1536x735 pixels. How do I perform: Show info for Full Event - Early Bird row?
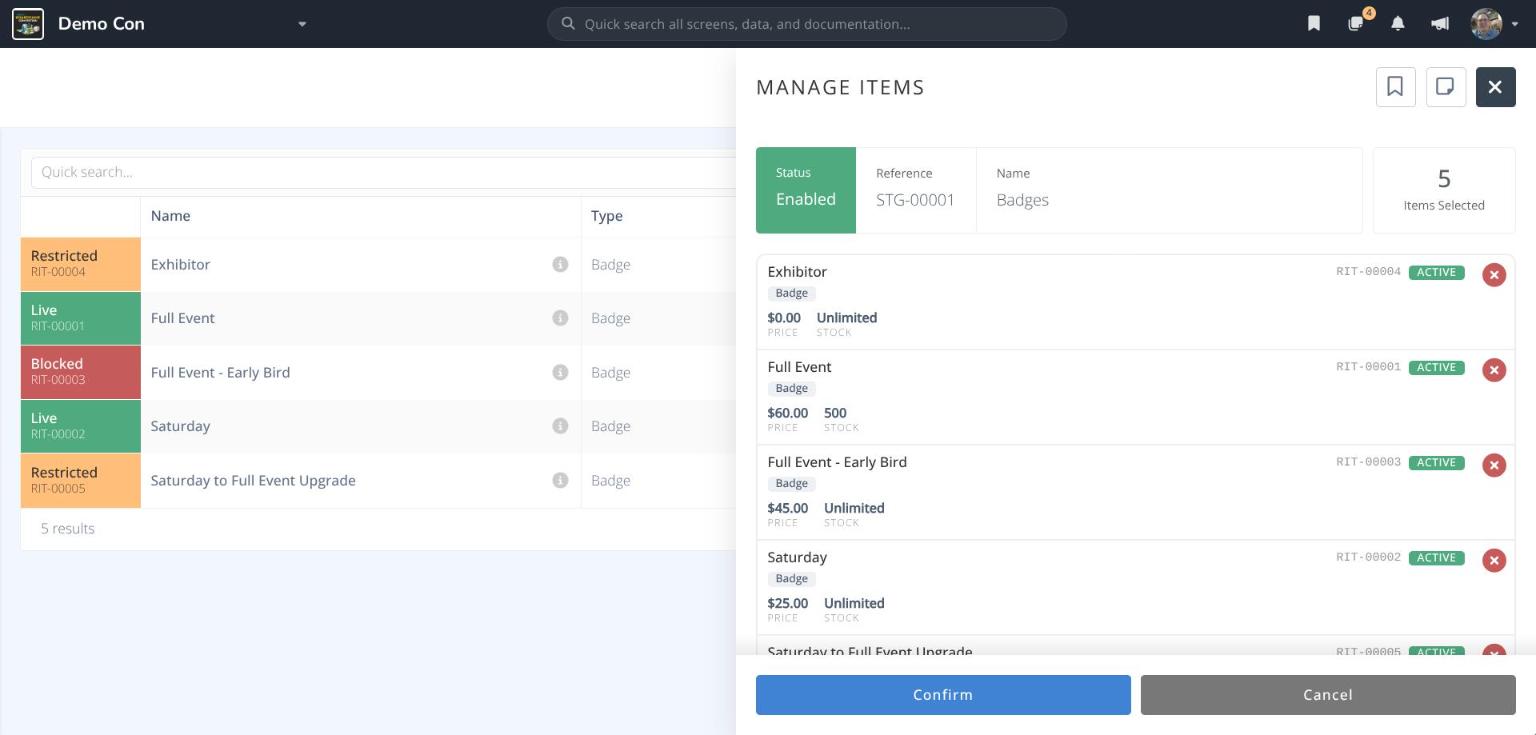560,372
